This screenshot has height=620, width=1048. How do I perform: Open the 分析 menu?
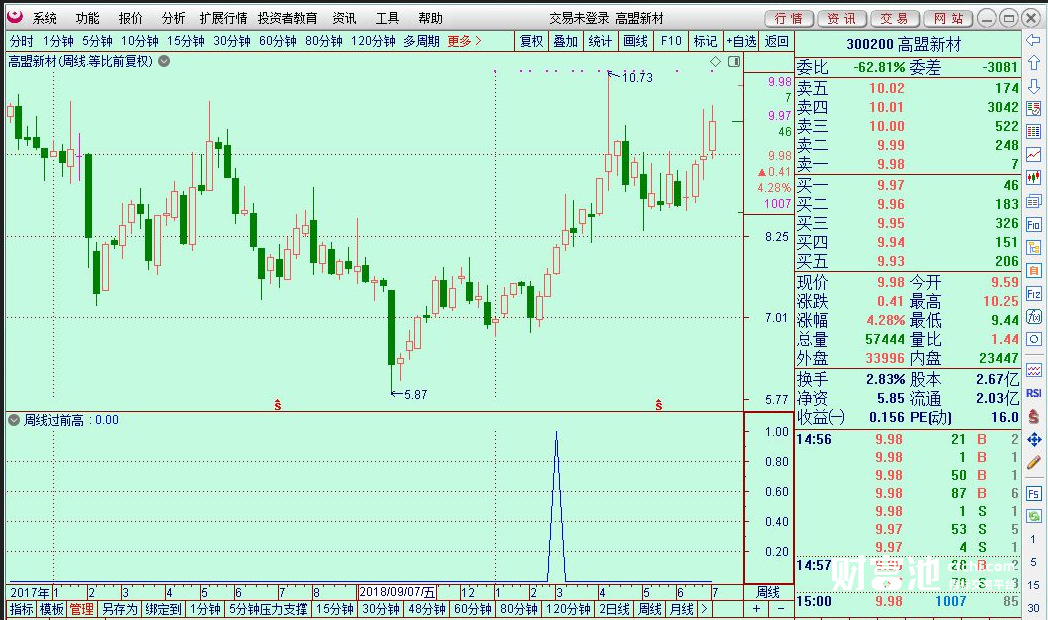point(173,18)
